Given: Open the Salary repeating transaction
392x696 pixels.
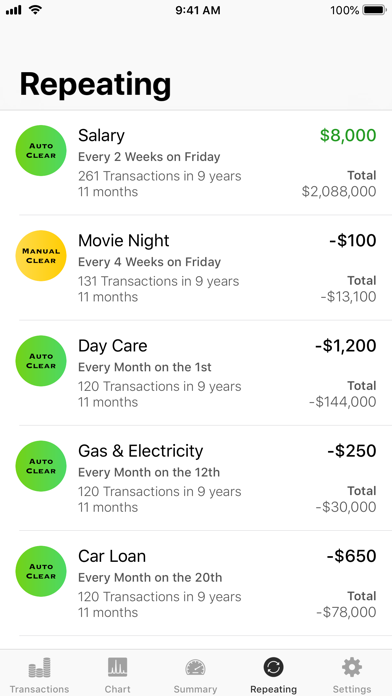Looking at the screenshot, I should coord(196,163).
